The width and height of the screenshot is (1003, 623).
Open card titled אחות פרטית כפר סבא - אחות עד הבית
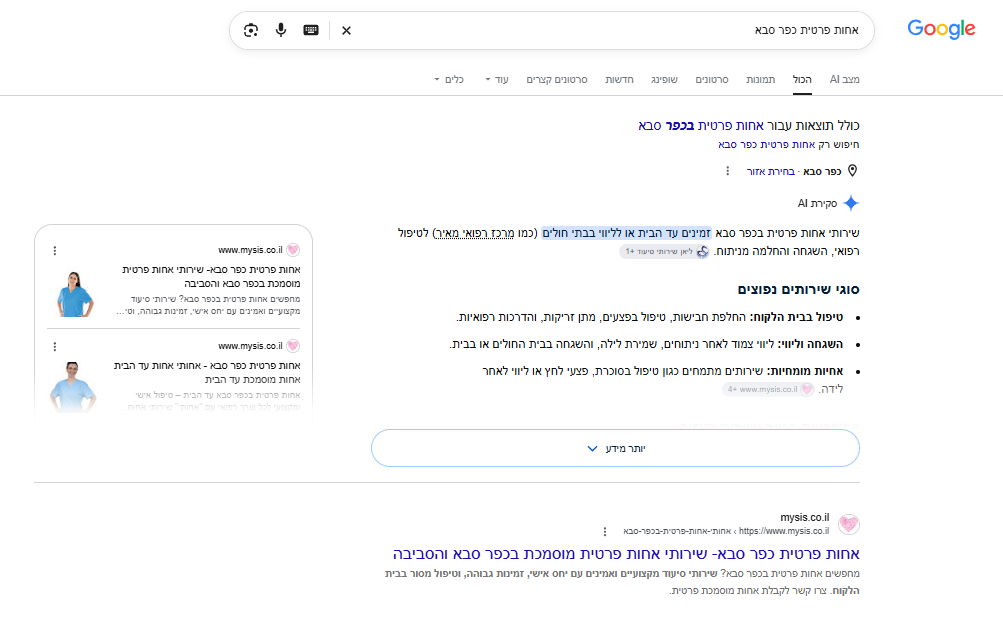pyautogui.click(x=207, y=372)
